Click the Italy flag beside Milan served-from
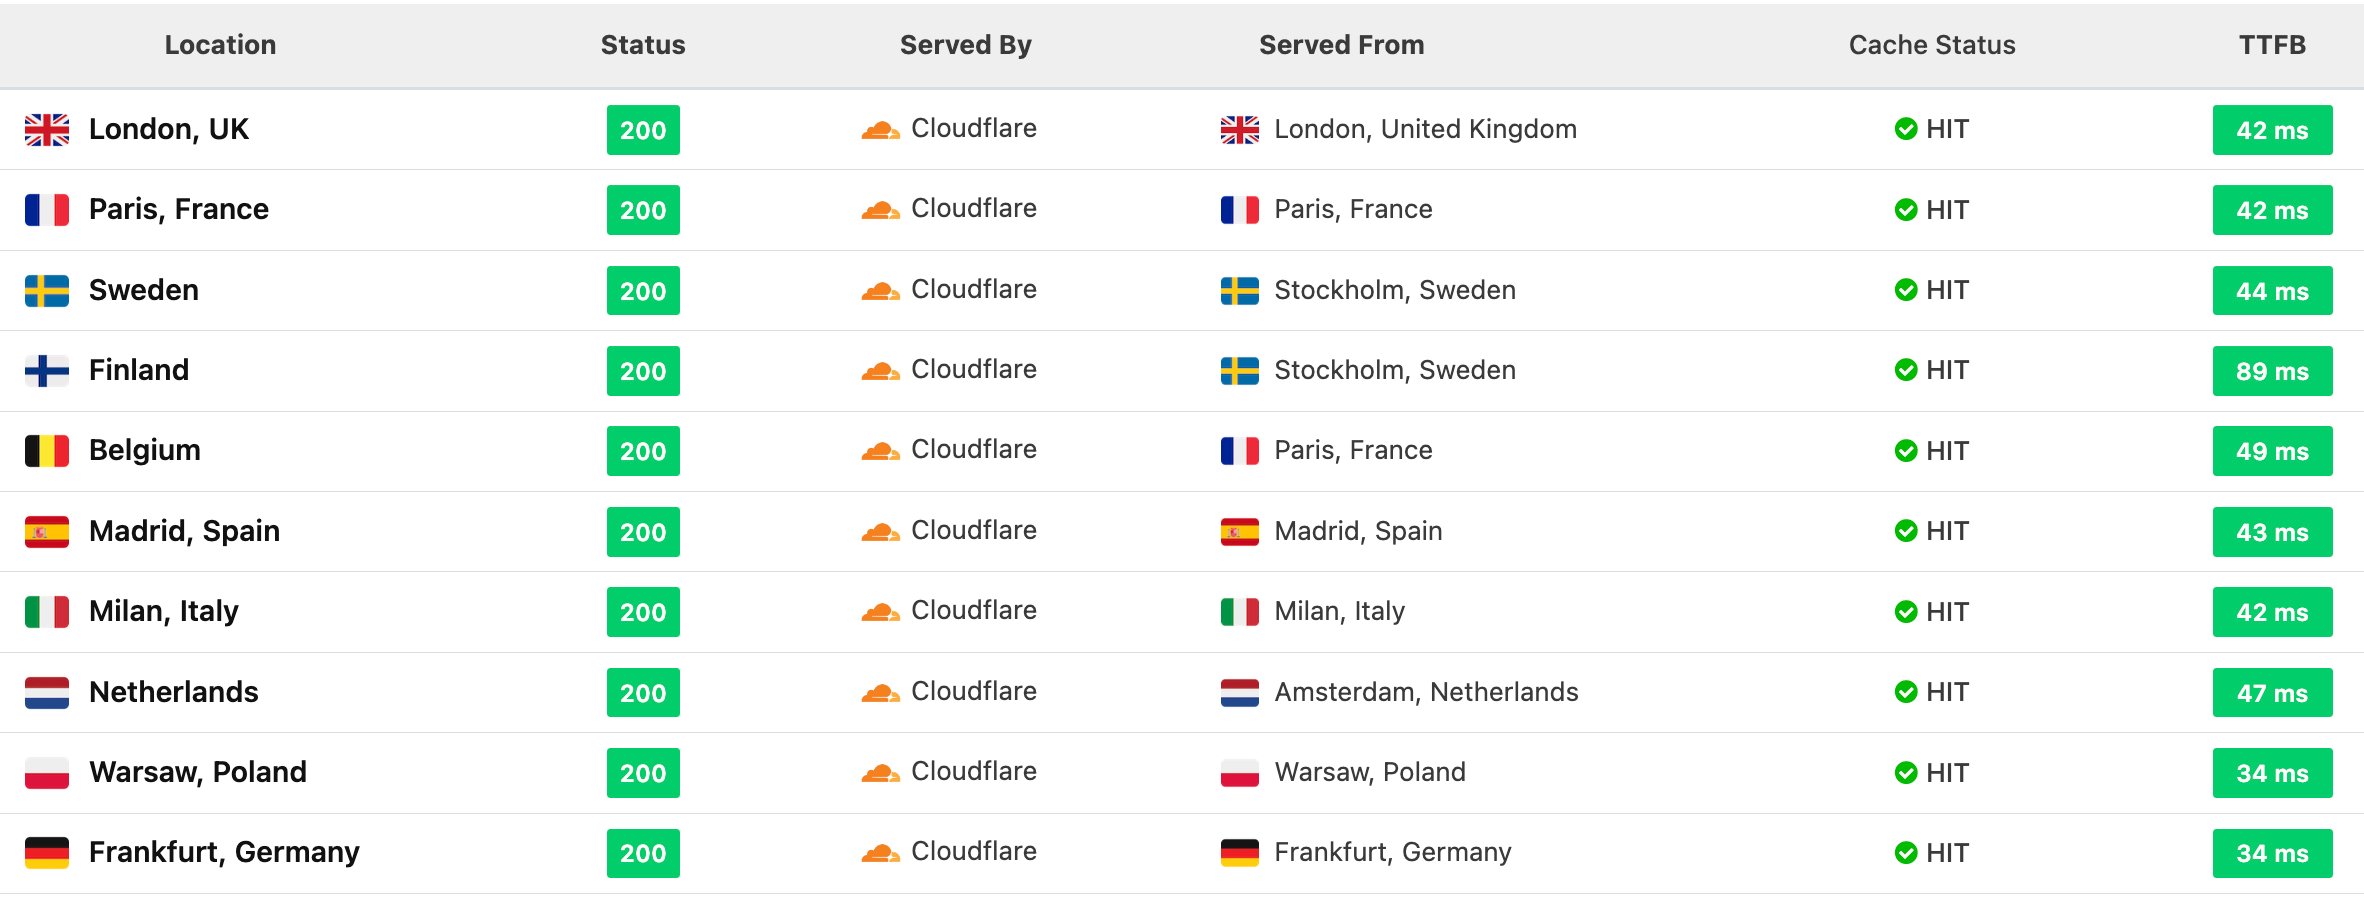The height and width of the screenshot is (900, 2364). click(x=1240, y=612)
